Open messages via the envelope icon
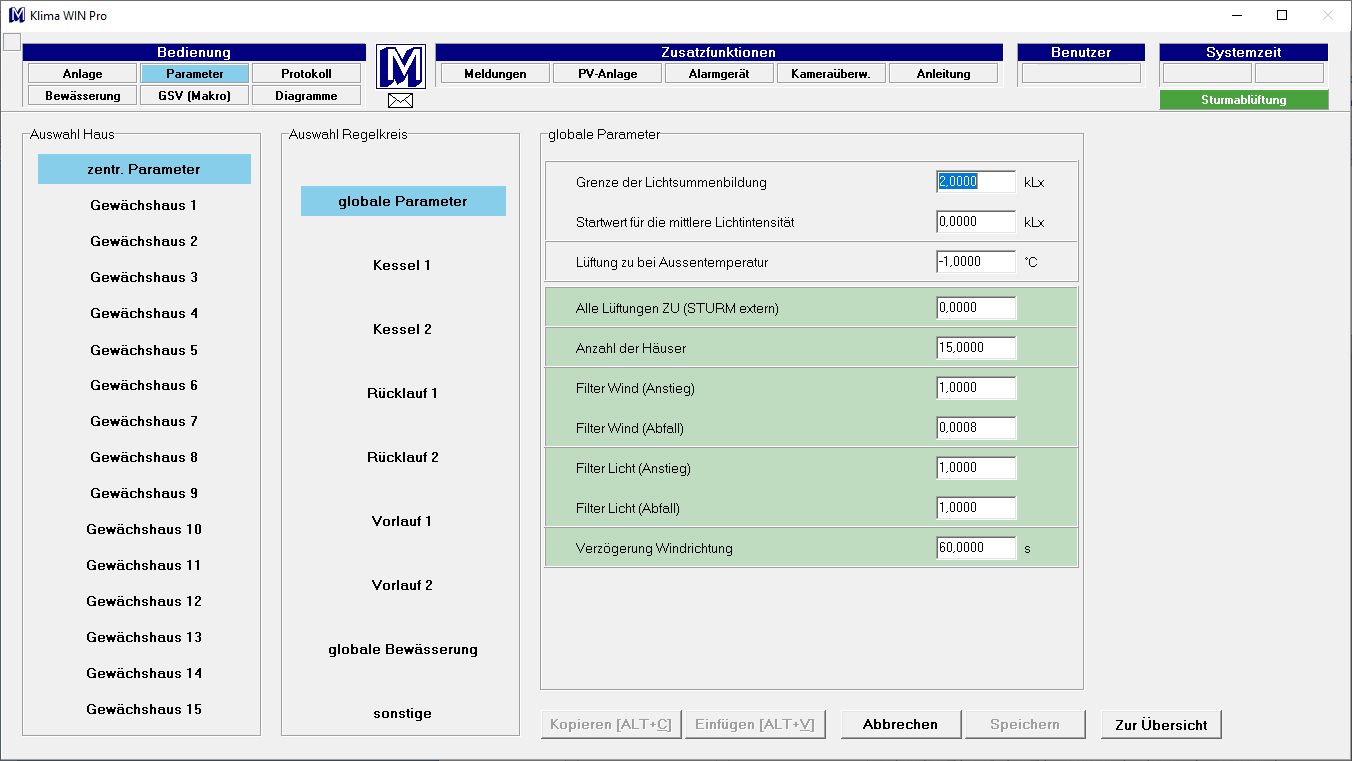Viewport: 1352px width, 761px height. pos(400,101)
